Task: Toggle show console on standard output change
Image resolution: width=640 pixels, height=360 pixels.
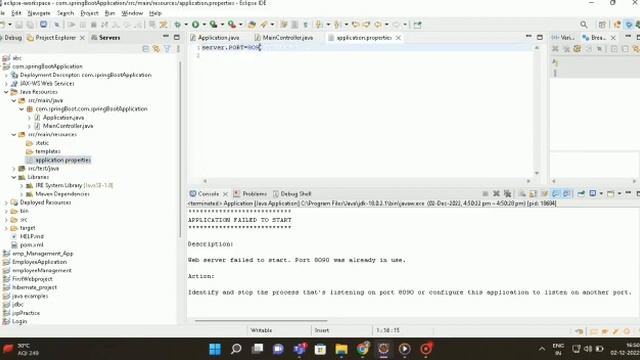Action: [556, 193]
